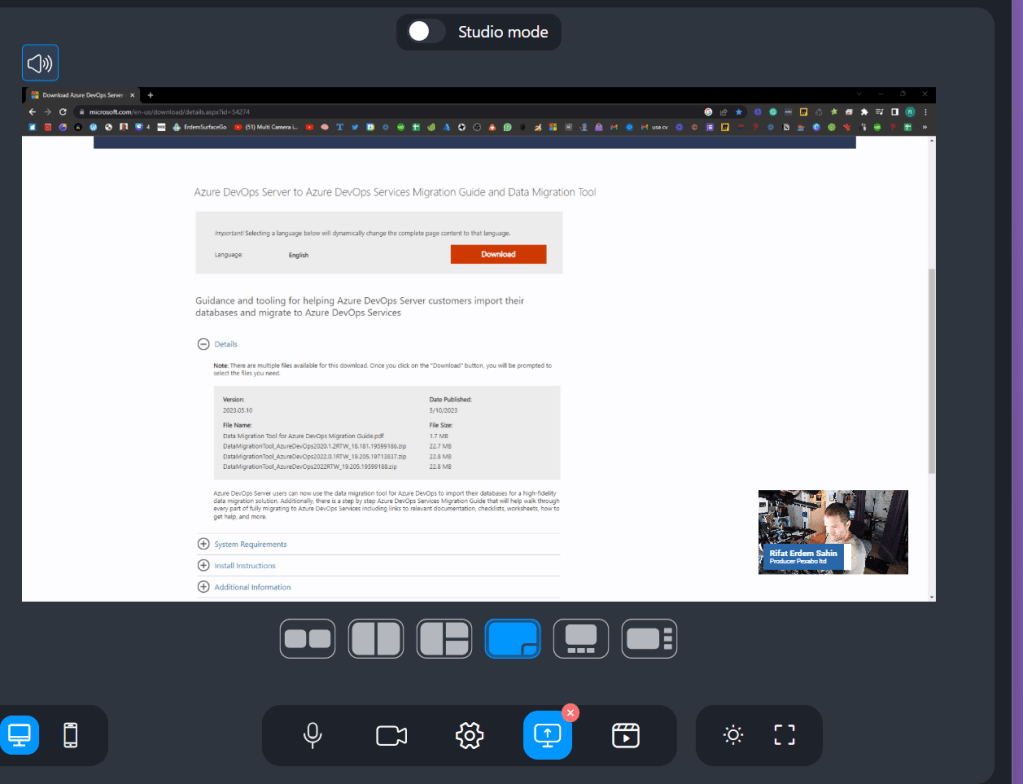Click the active screen share button
This screenshot has height=784, width=1023.
click(547, 736)
